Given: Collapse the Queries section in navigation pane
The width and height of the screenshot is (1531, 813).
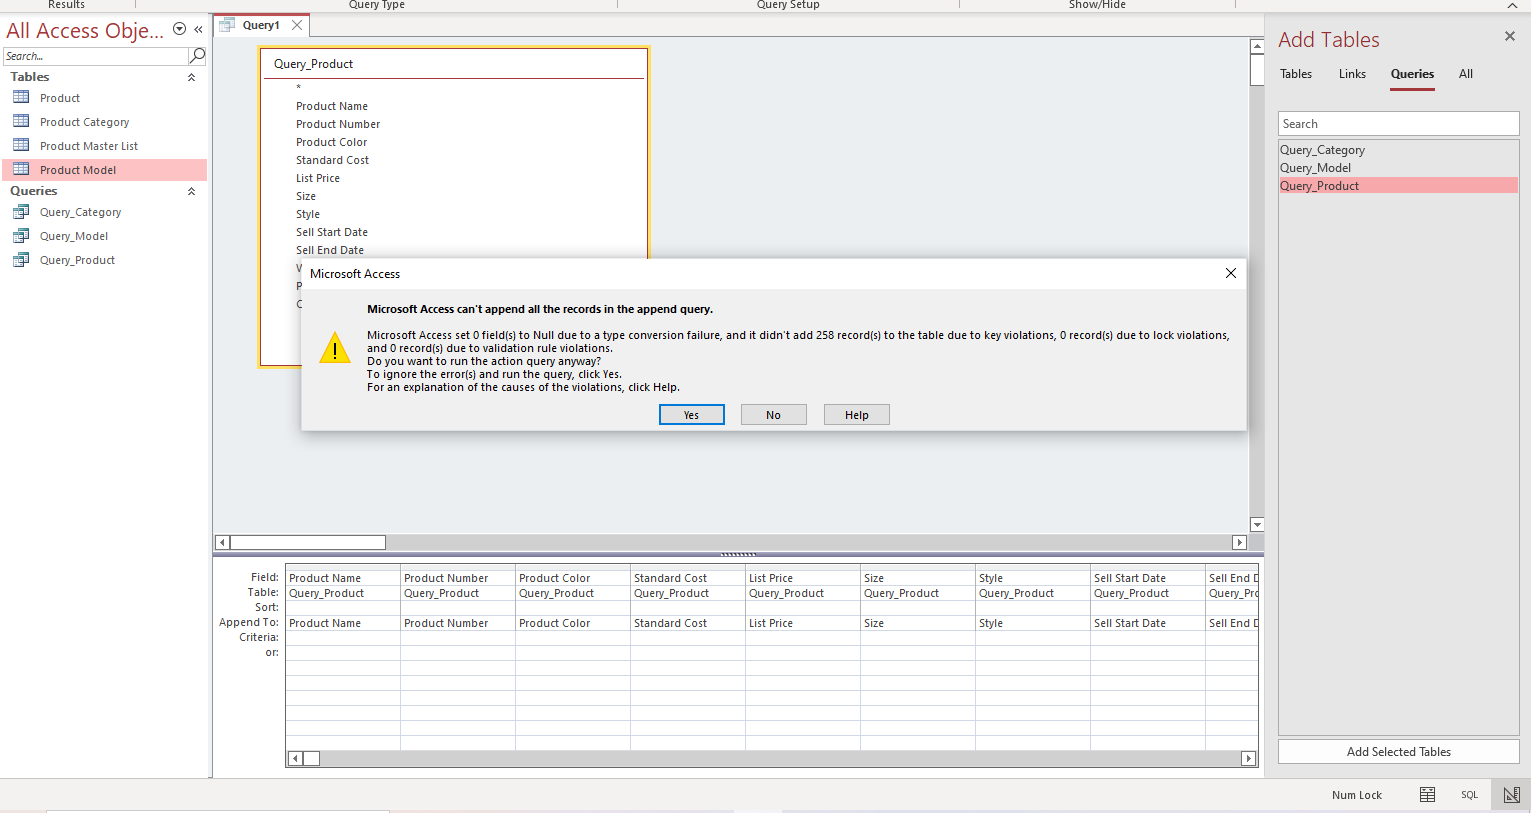Looking at the screenshot, I should click(191, 190).
